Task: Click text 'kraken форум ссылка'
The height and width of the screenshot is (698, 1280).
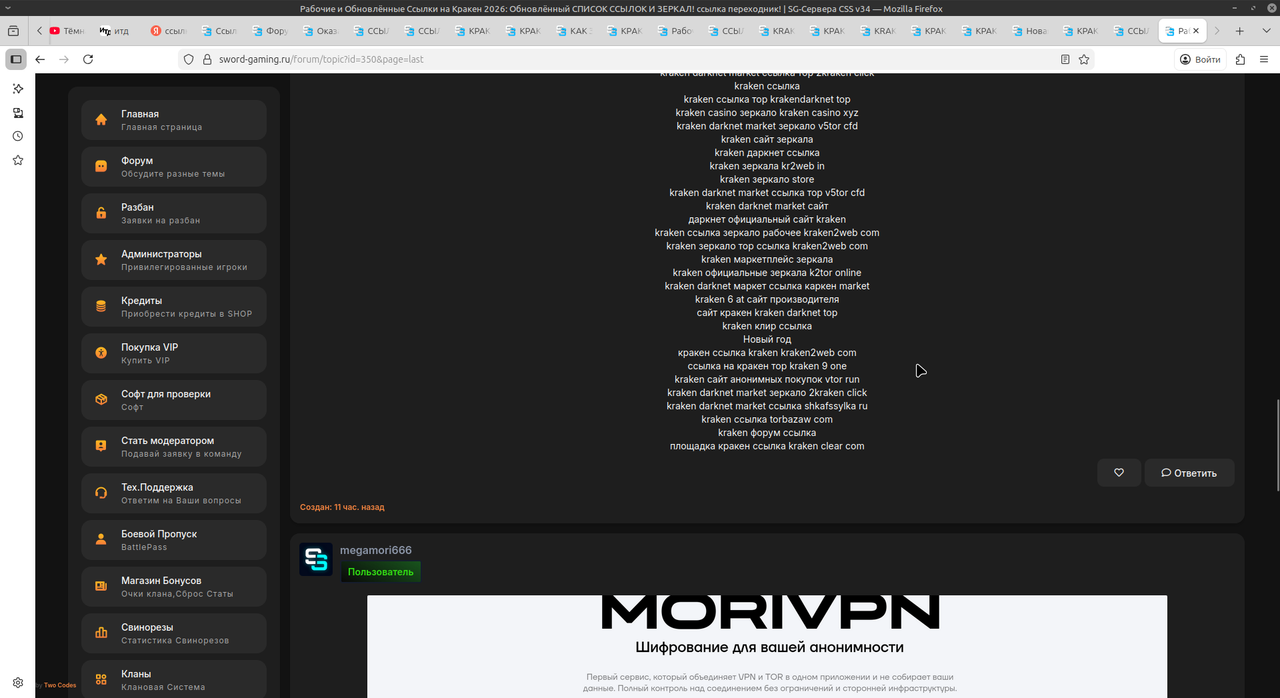Action: [767, 433]
